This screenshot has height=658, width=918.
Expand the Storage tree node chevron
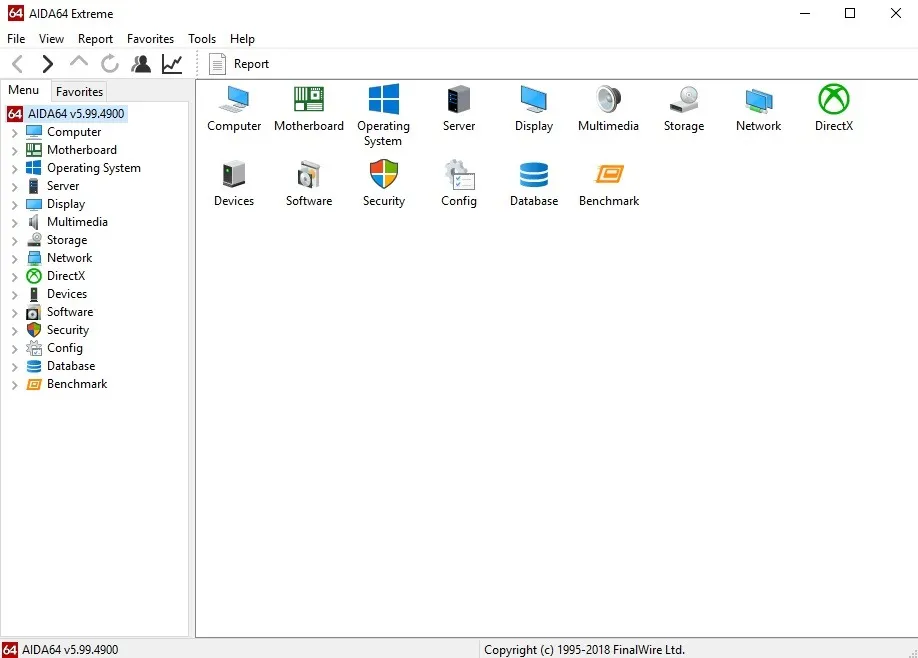click(x=15, y=241)
